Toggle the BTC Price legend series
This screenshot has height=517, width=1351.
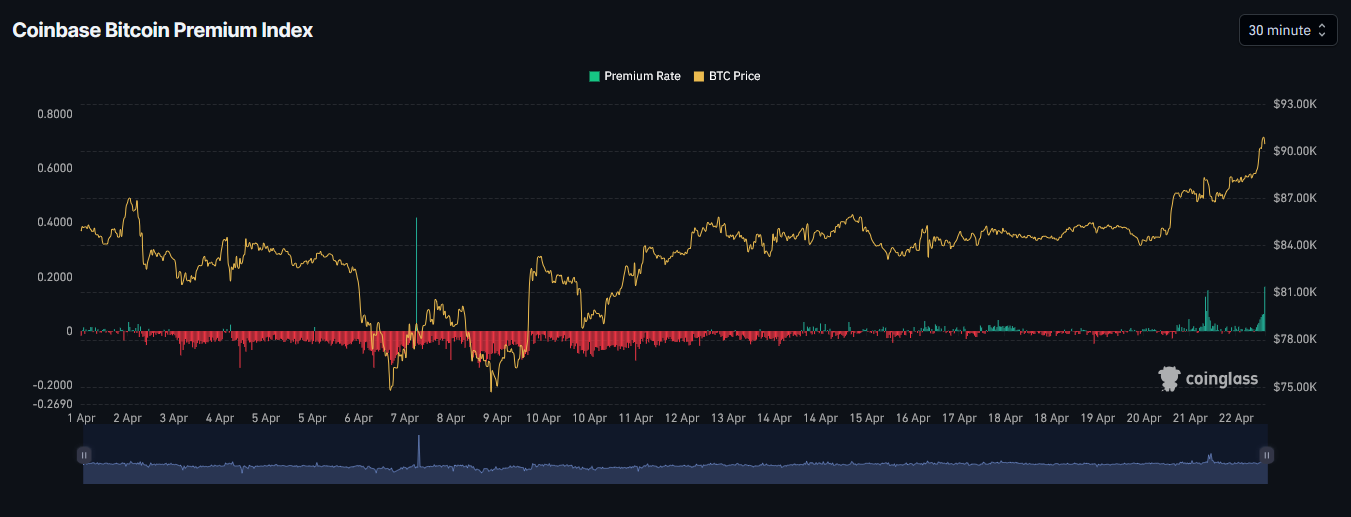pos(734,76)
